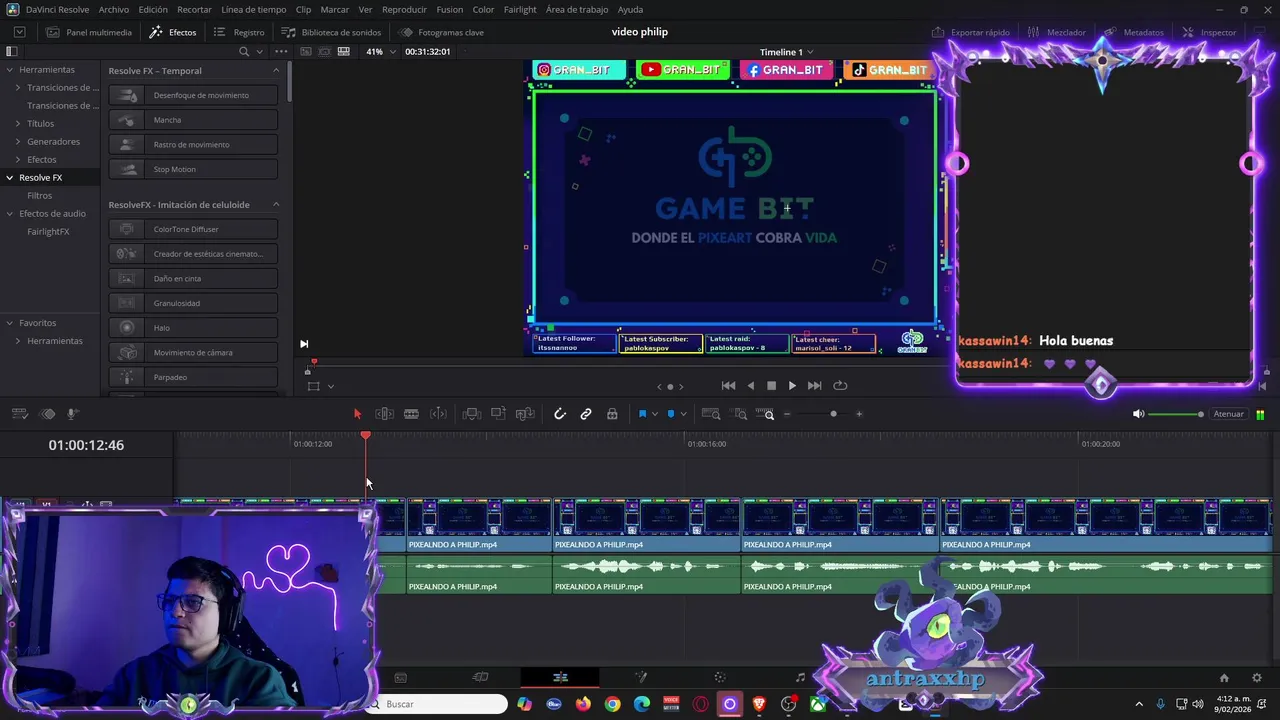Screen dimensions: 1280x720
Task: Activate the Trim edit mode tool
Action: tap(384, 414)
